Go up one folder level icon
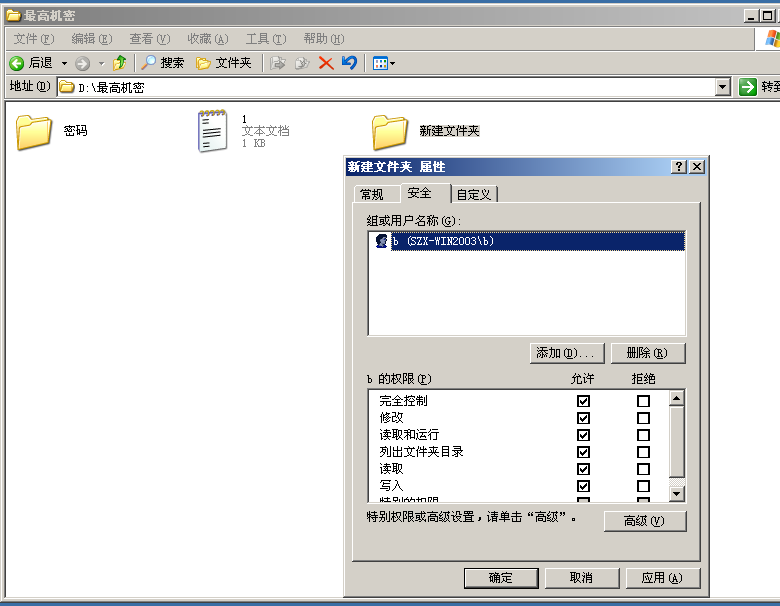The height and width of the screenshot is (606, 780). (119, 63)
